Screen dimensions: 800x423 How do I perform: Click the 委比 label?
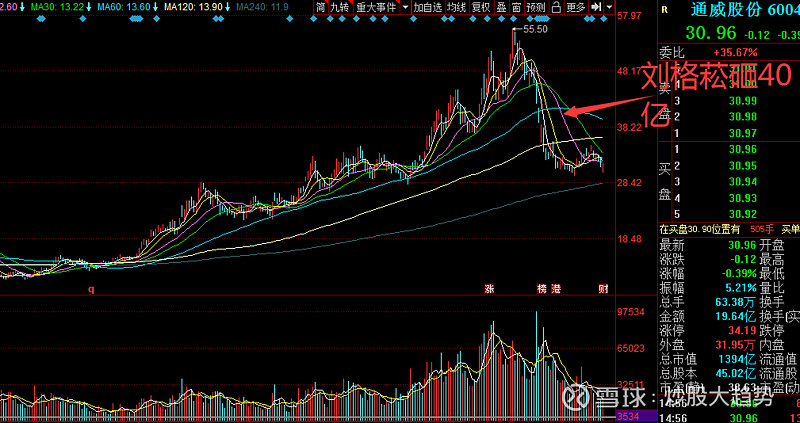[671, 53]
